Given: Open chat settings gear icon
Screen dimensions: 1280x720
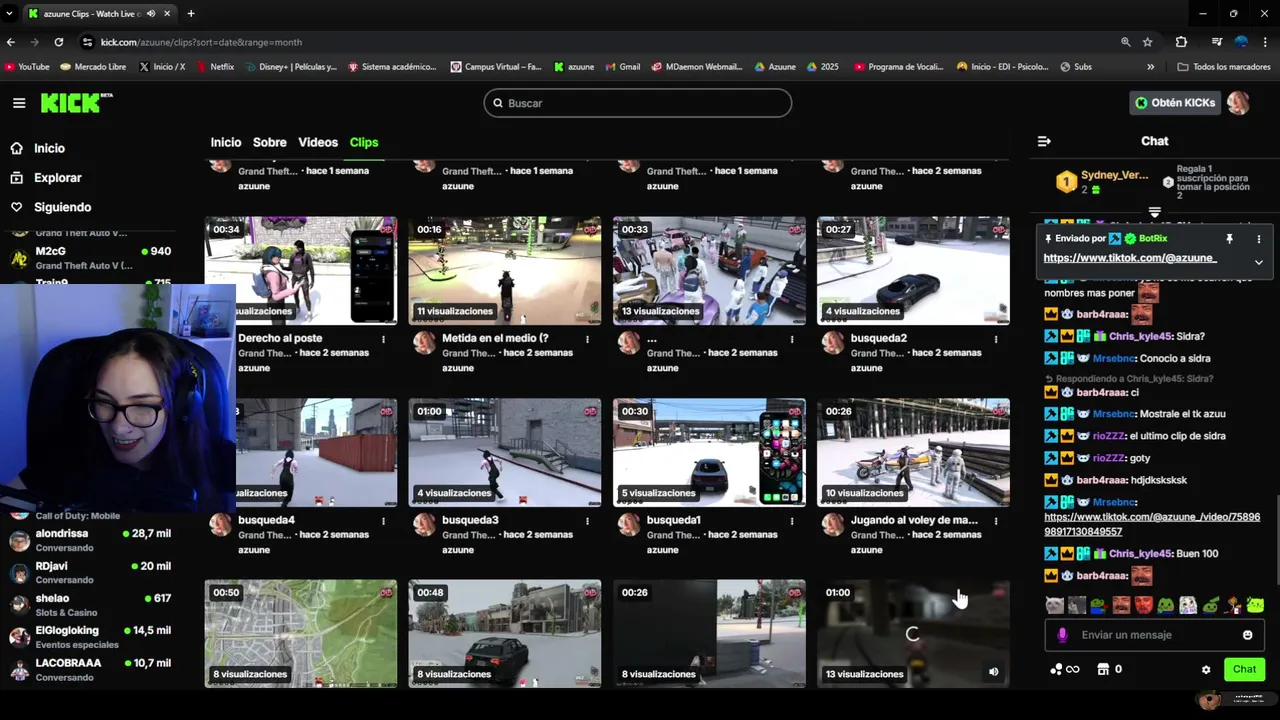Looking at the screenshot, I should (x=1206, y=670).
